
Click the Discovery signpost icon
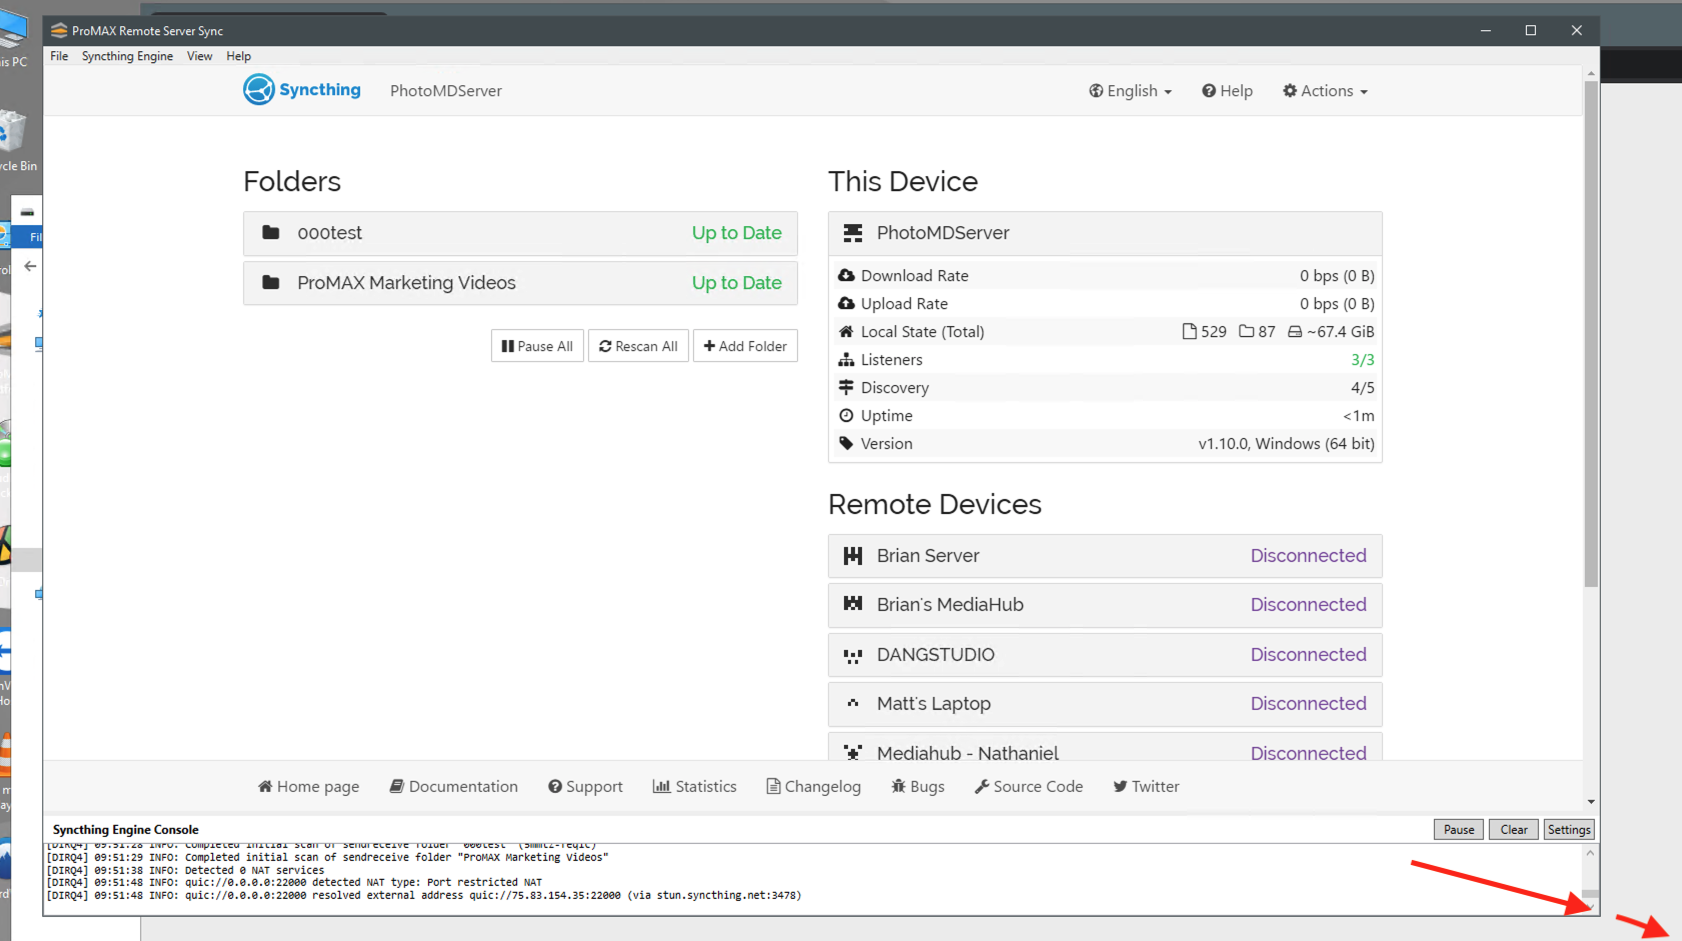tap(846, 387)
